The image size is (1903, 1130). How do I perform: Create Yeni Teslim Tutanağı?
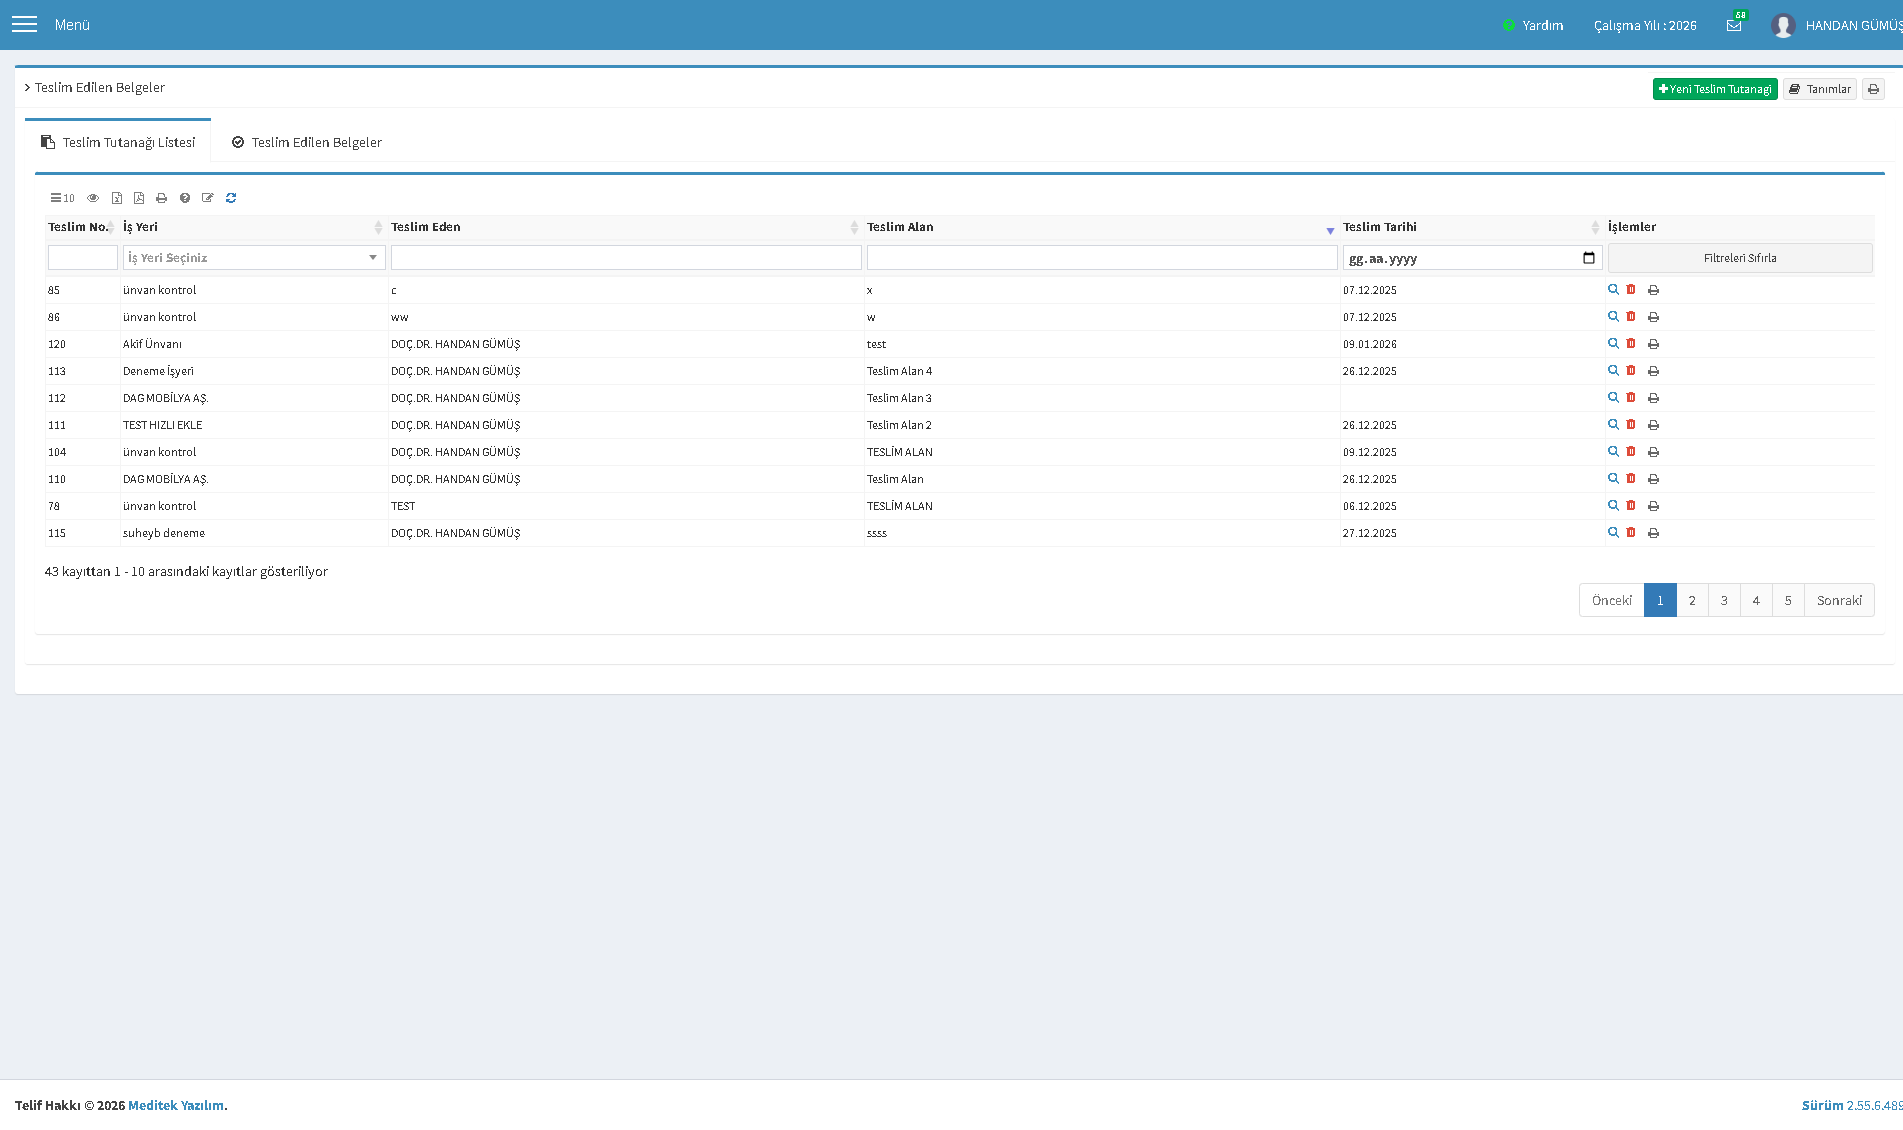[x=1715, y=89]
